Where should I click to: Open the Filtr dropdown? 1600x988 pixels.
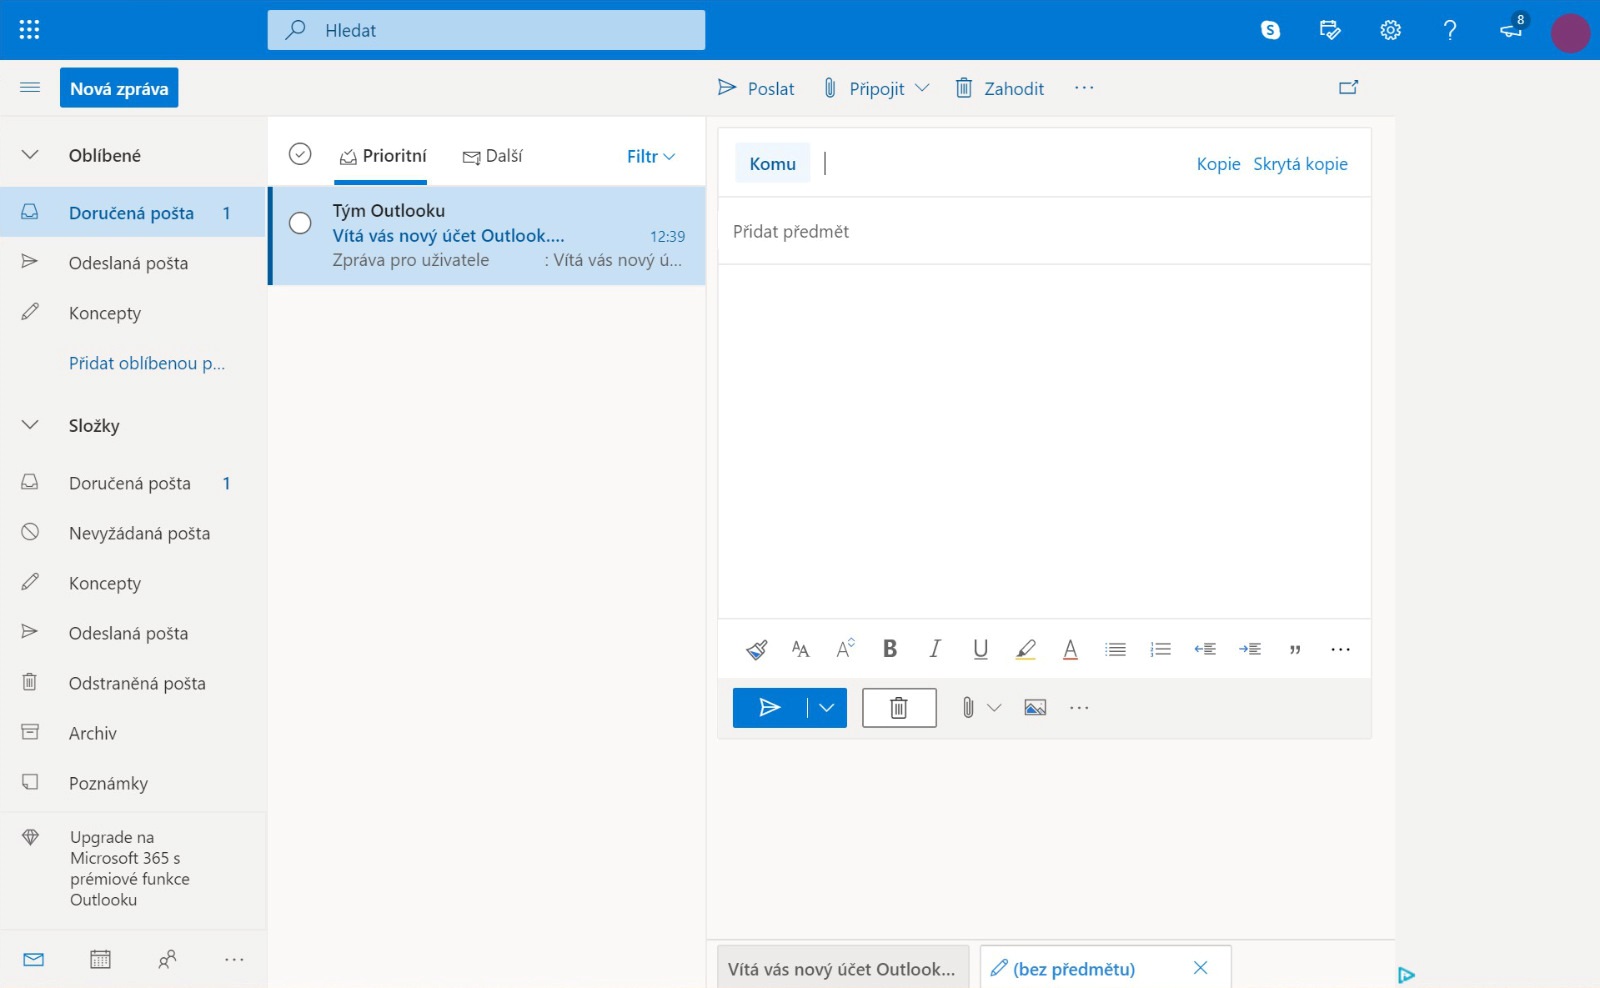649,156
